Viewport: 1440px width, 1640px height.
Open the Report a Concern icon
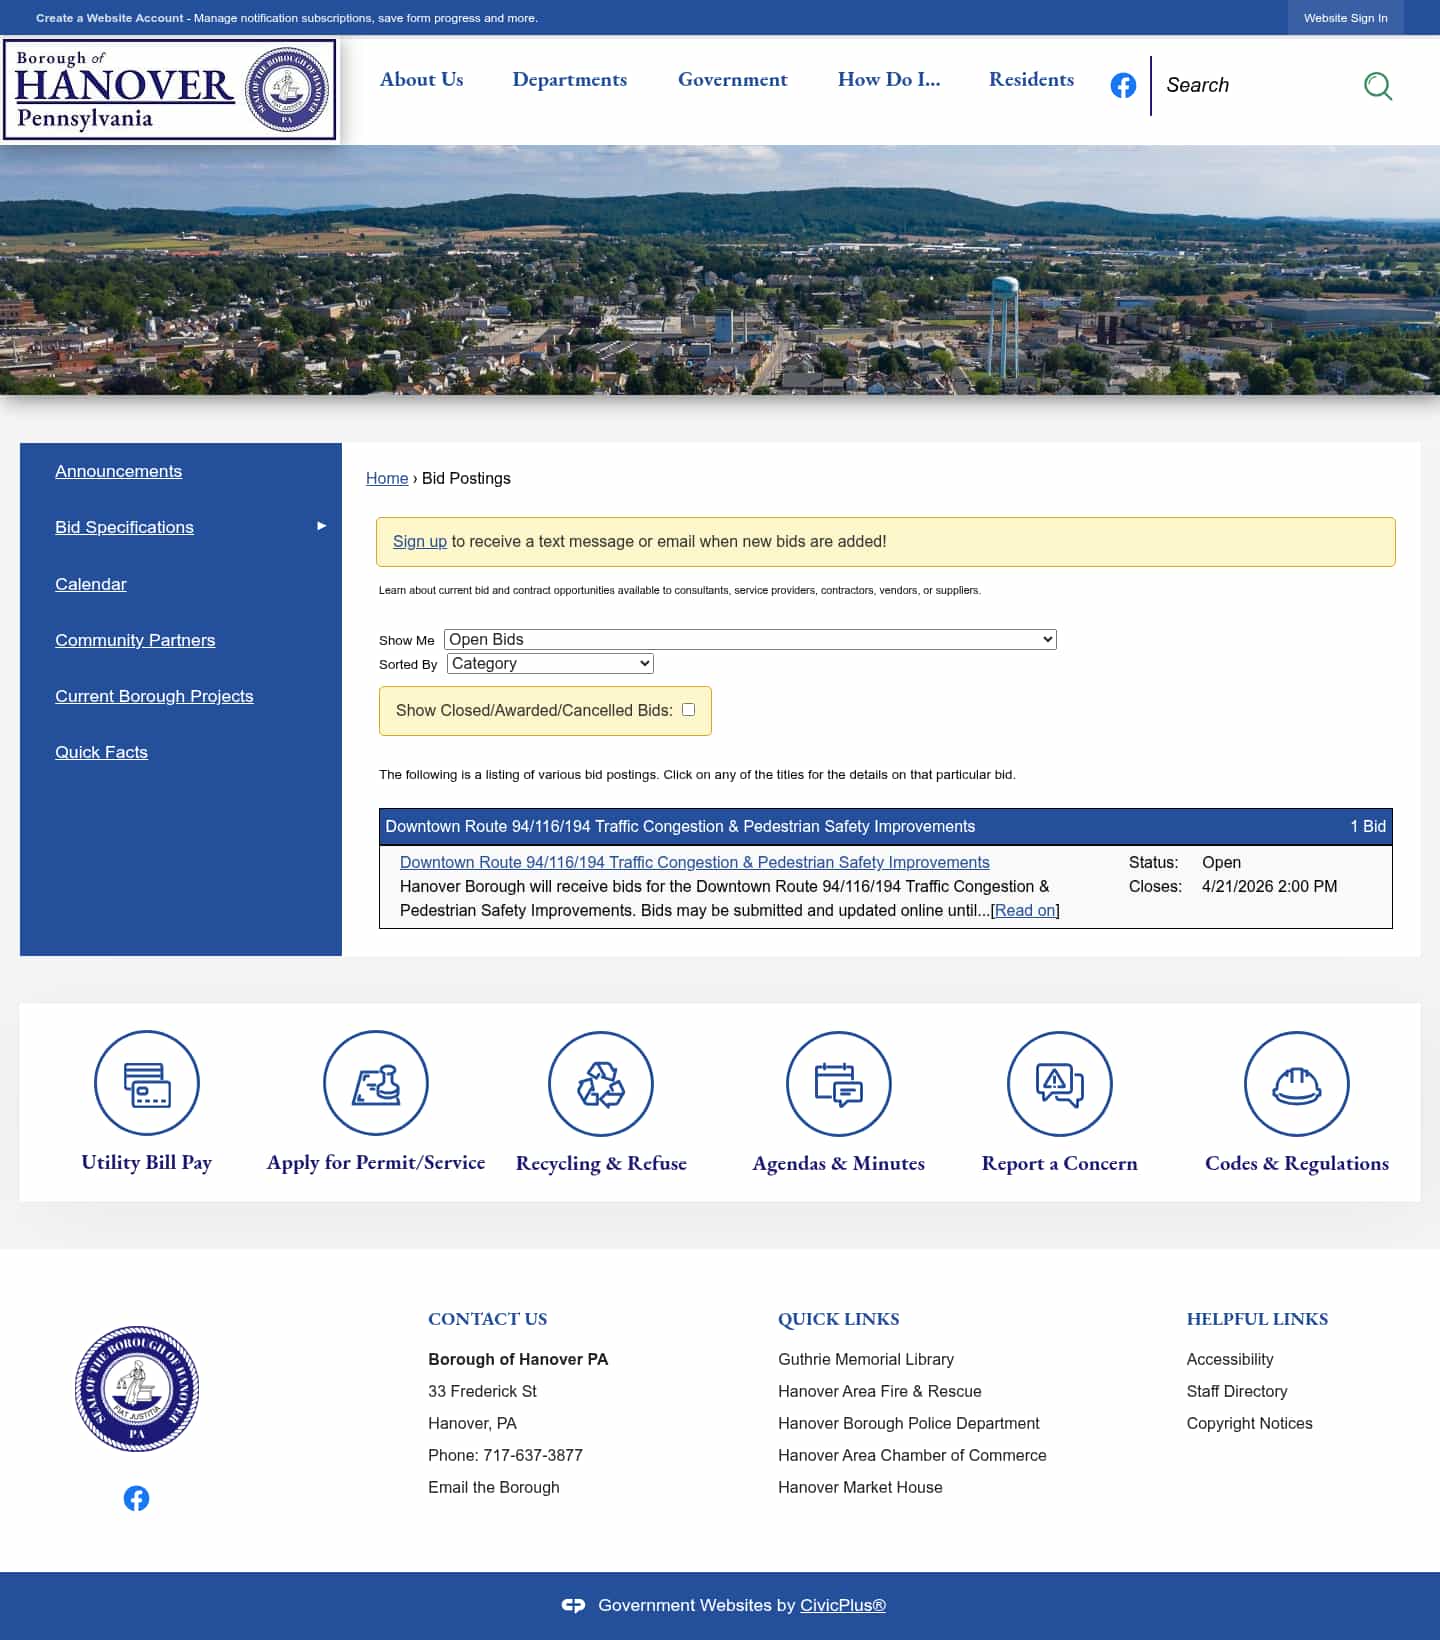[1060, 1084]
